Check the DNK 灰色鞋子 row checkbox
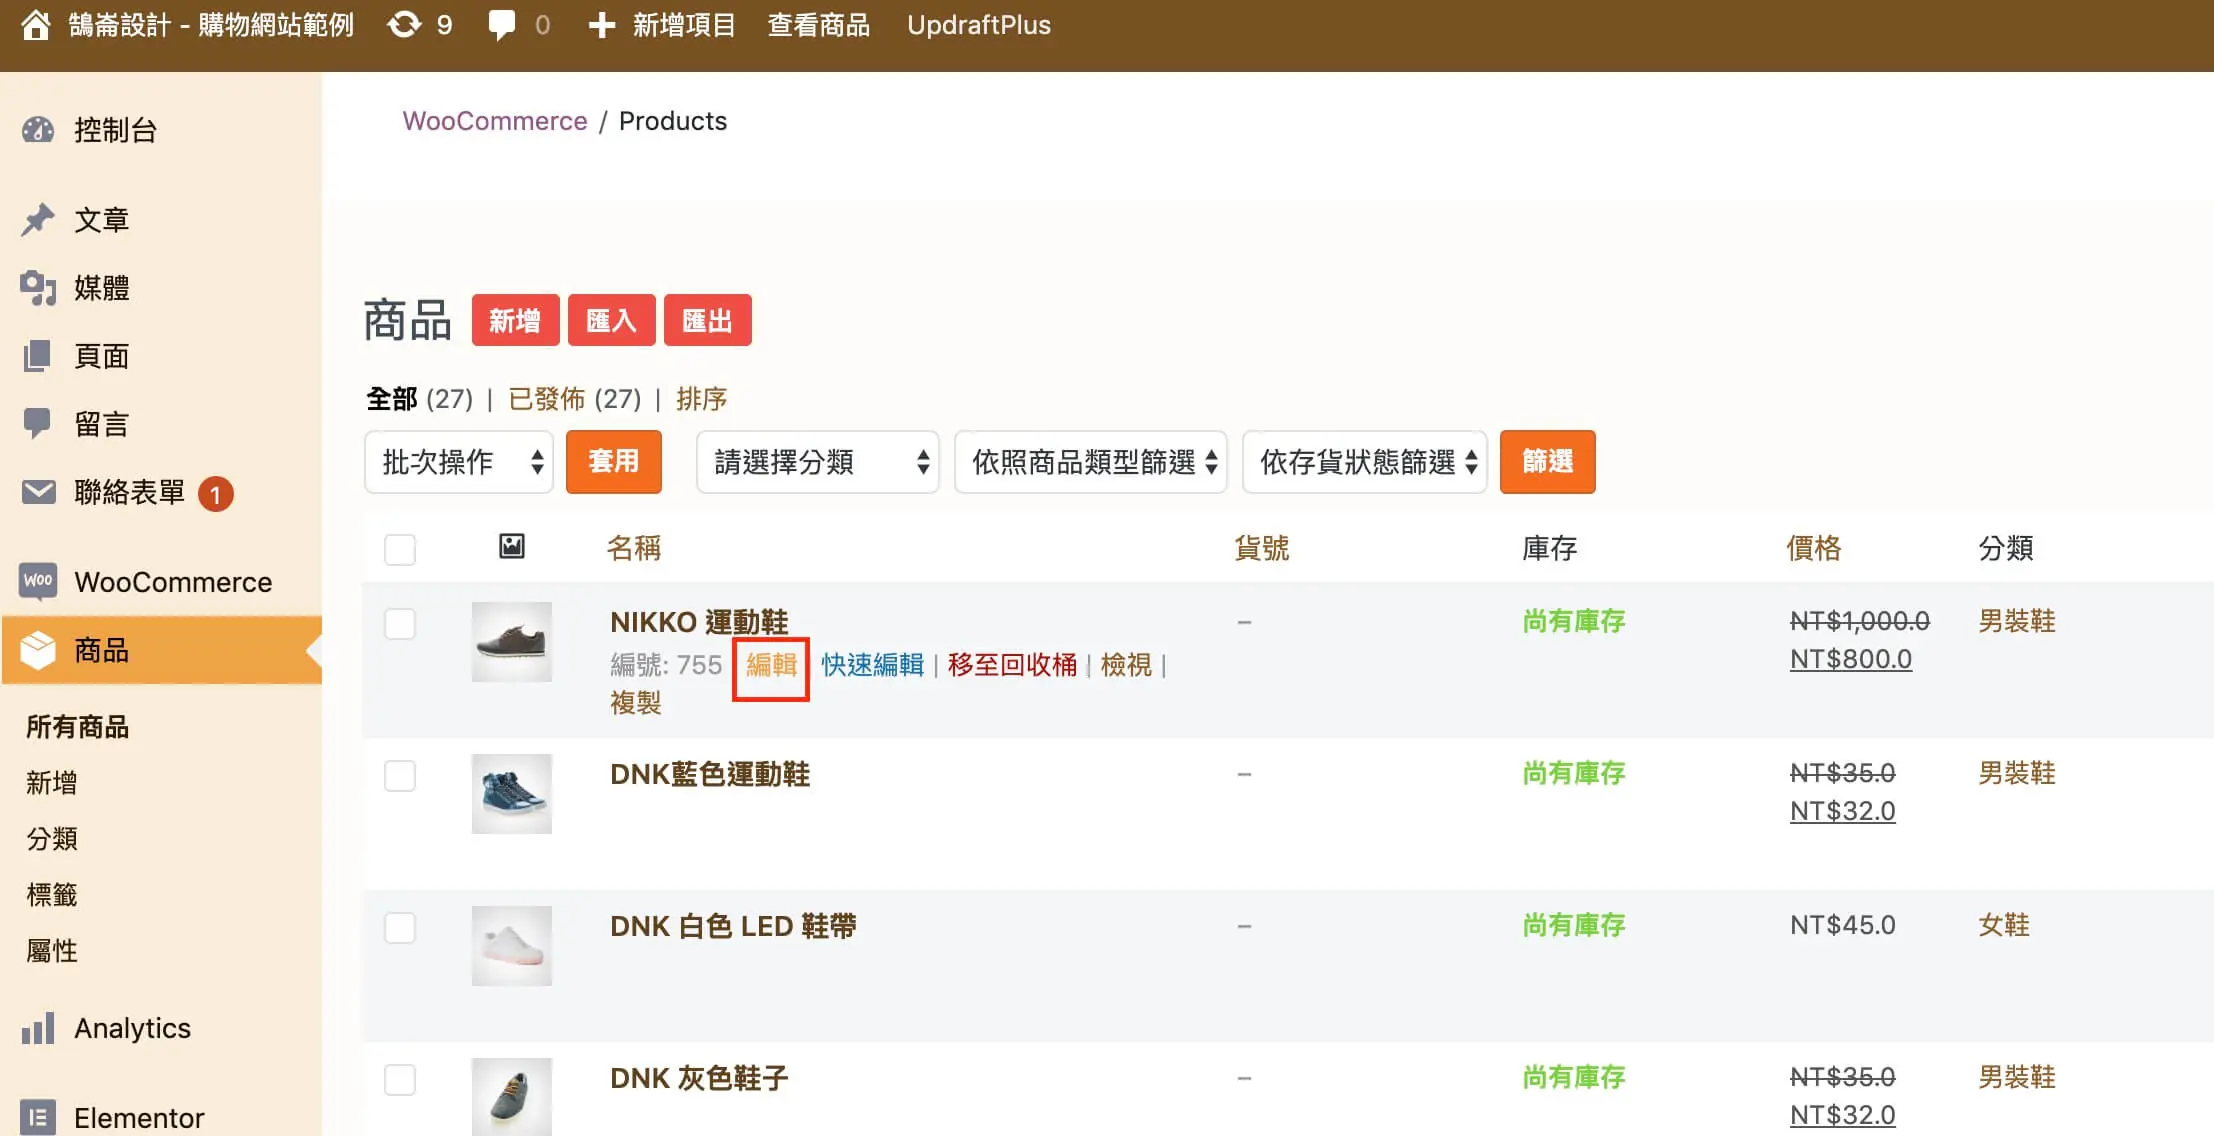This screenshot has height=1136, width=2214. tap(400, 1080)
